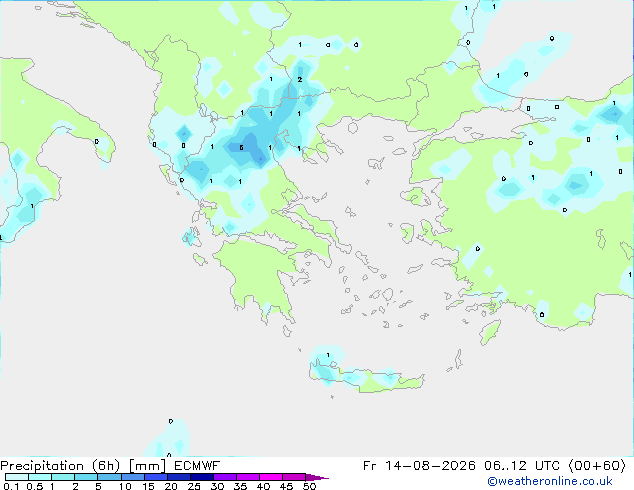Screen dimensions: 634x490
Task: Choose the 15–20 mm legend swatch
Action: (x=156, y=477)
